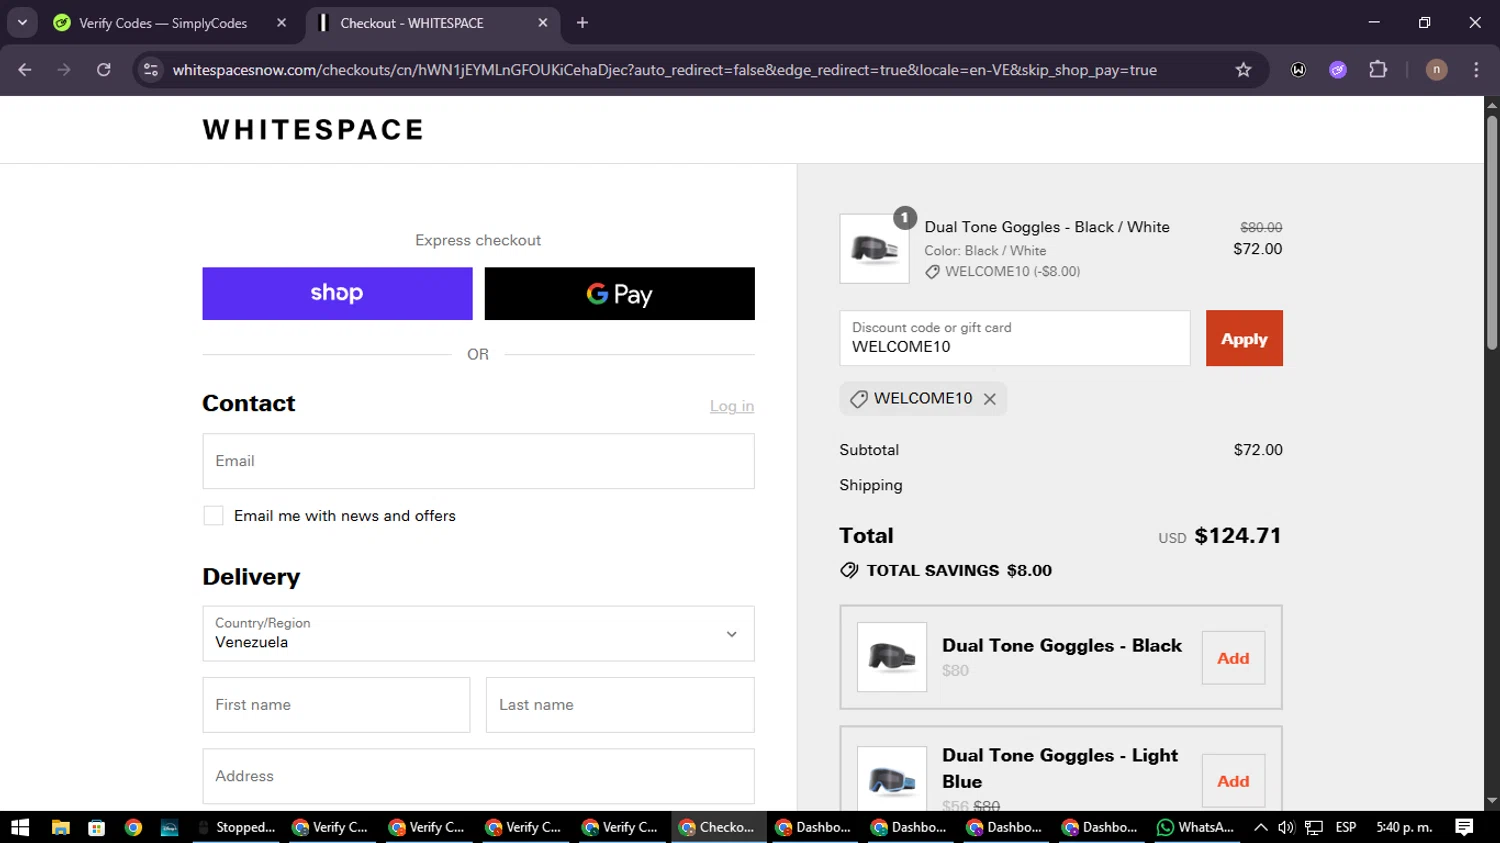
Task: Click the Discount code or gift card field
Action: click(1015, 338)
